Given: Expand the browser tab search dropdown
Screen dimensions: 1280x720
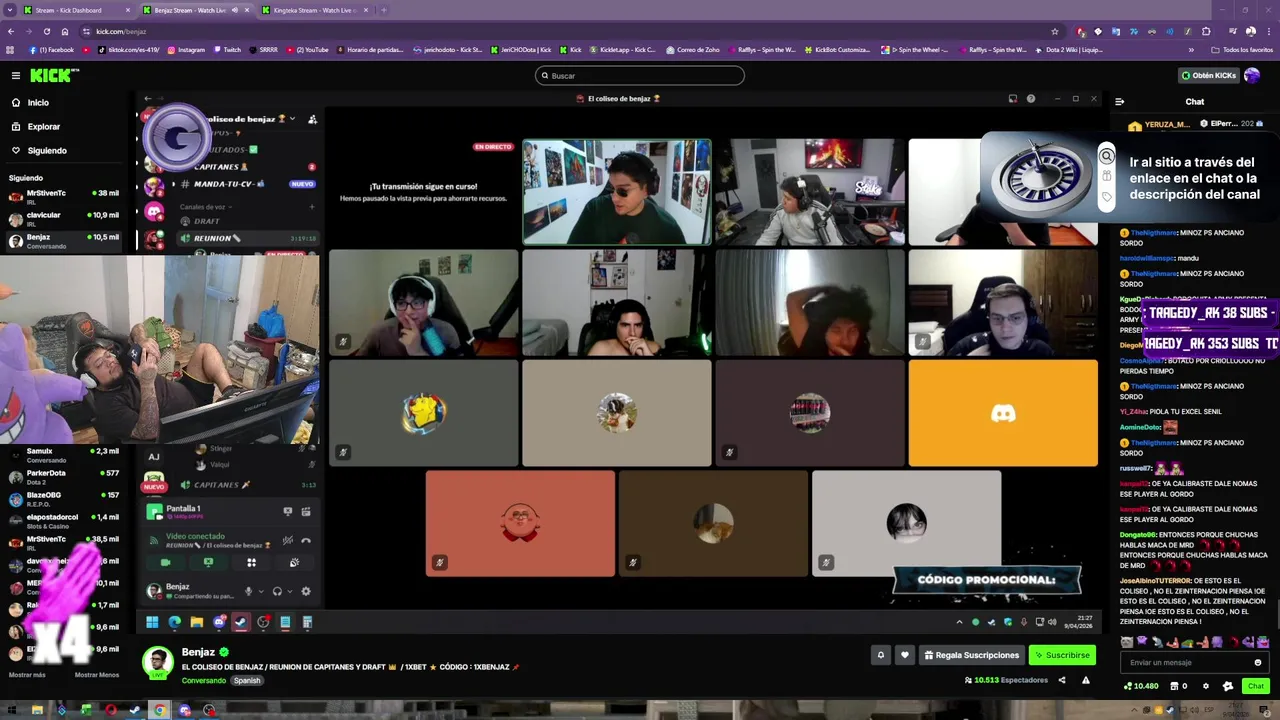Looking at the screenshot, I should (x=11, y=10).
